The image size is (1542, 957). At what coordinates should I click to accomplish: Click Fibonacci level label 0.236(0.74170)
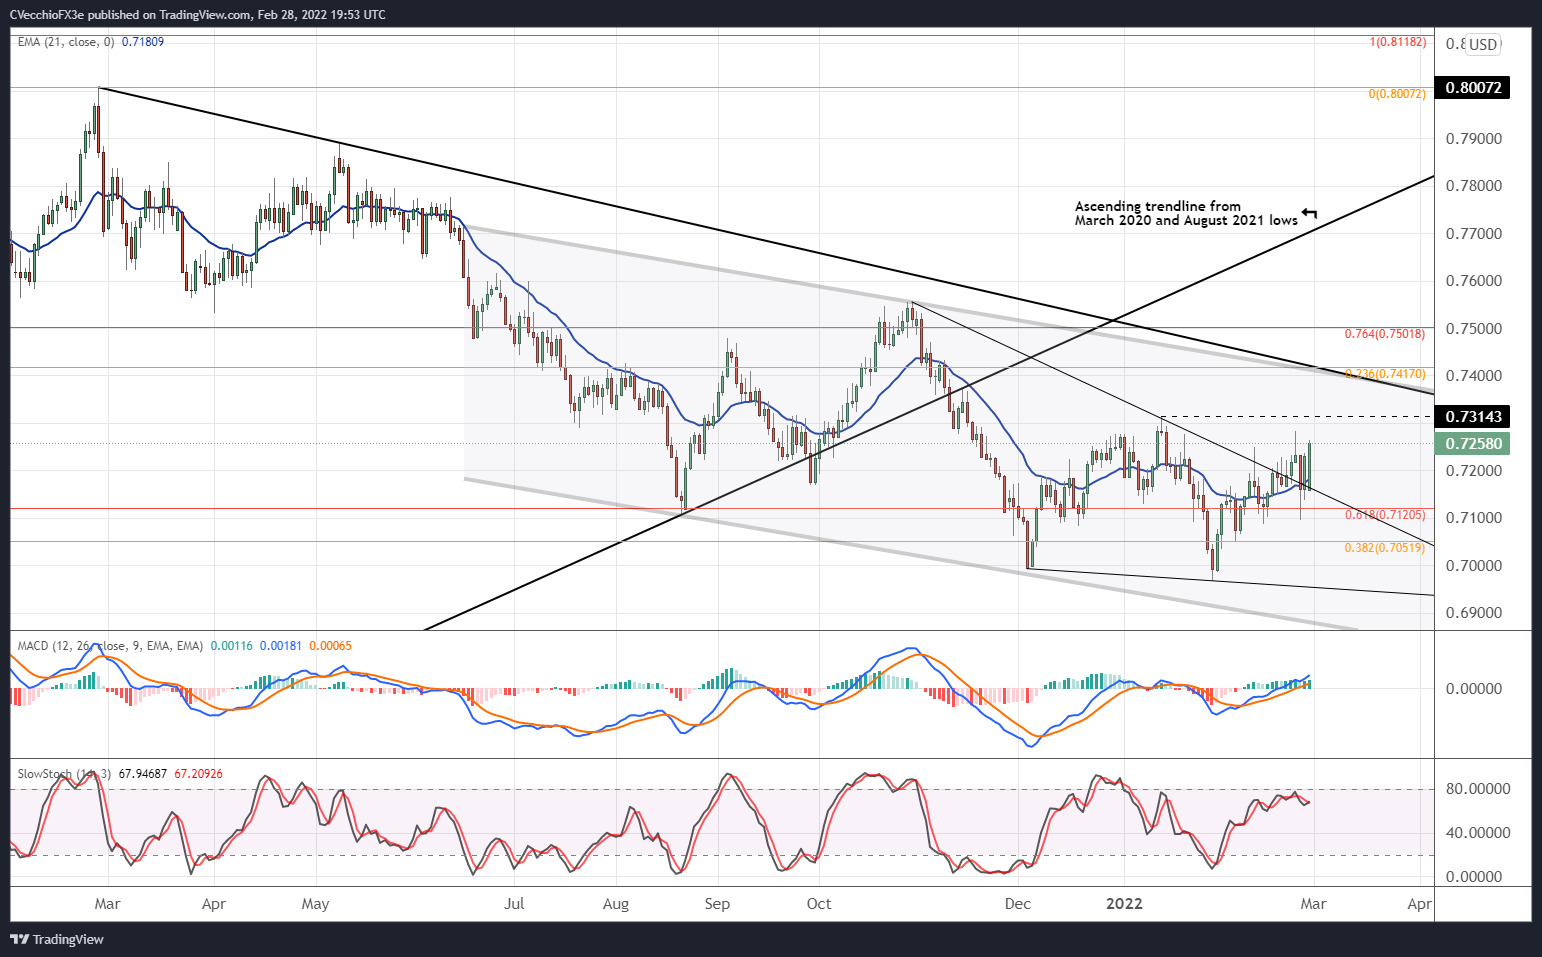point(1385,374)
